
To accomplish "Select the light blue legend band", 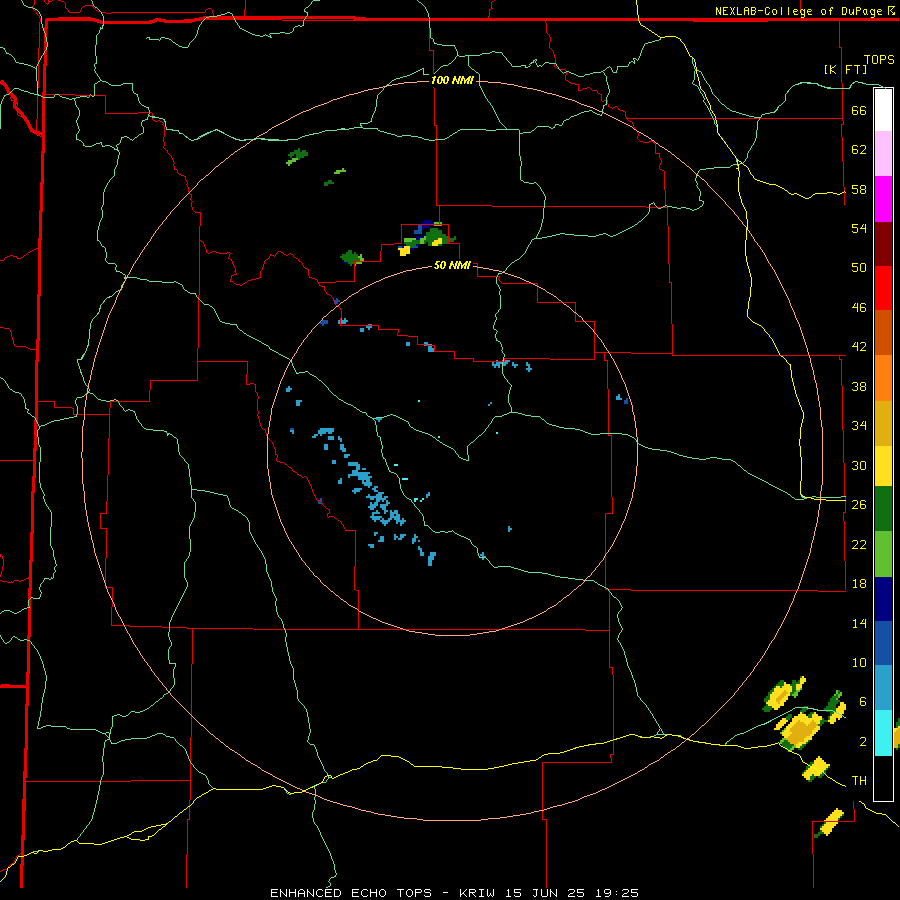I will (883, 688).
